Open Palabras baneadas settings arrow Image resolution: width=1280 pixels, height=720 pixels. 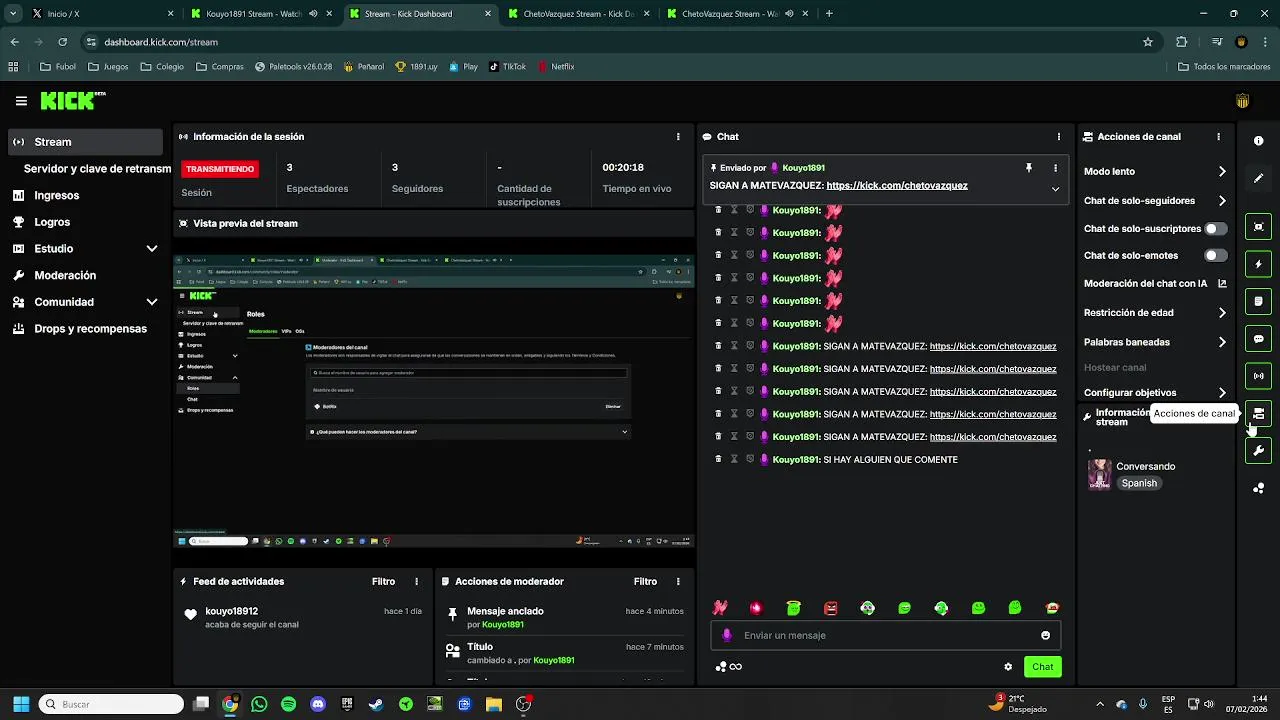(x=1222, y=342)
